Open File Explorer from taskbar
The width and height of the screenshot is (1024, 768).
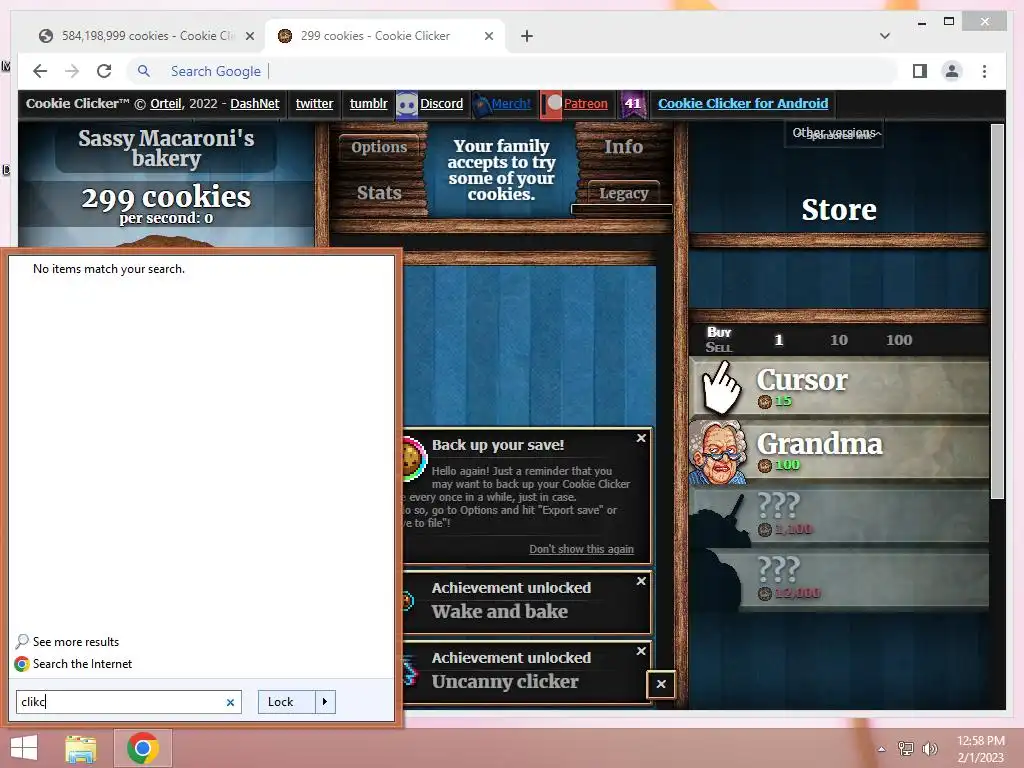click(x=81, y=748)
